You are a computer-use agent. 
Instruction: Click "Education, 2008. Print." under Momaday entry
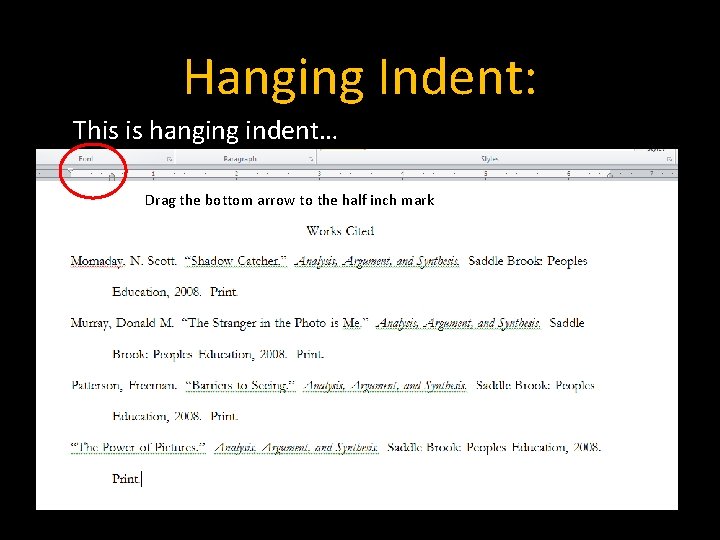175,292
